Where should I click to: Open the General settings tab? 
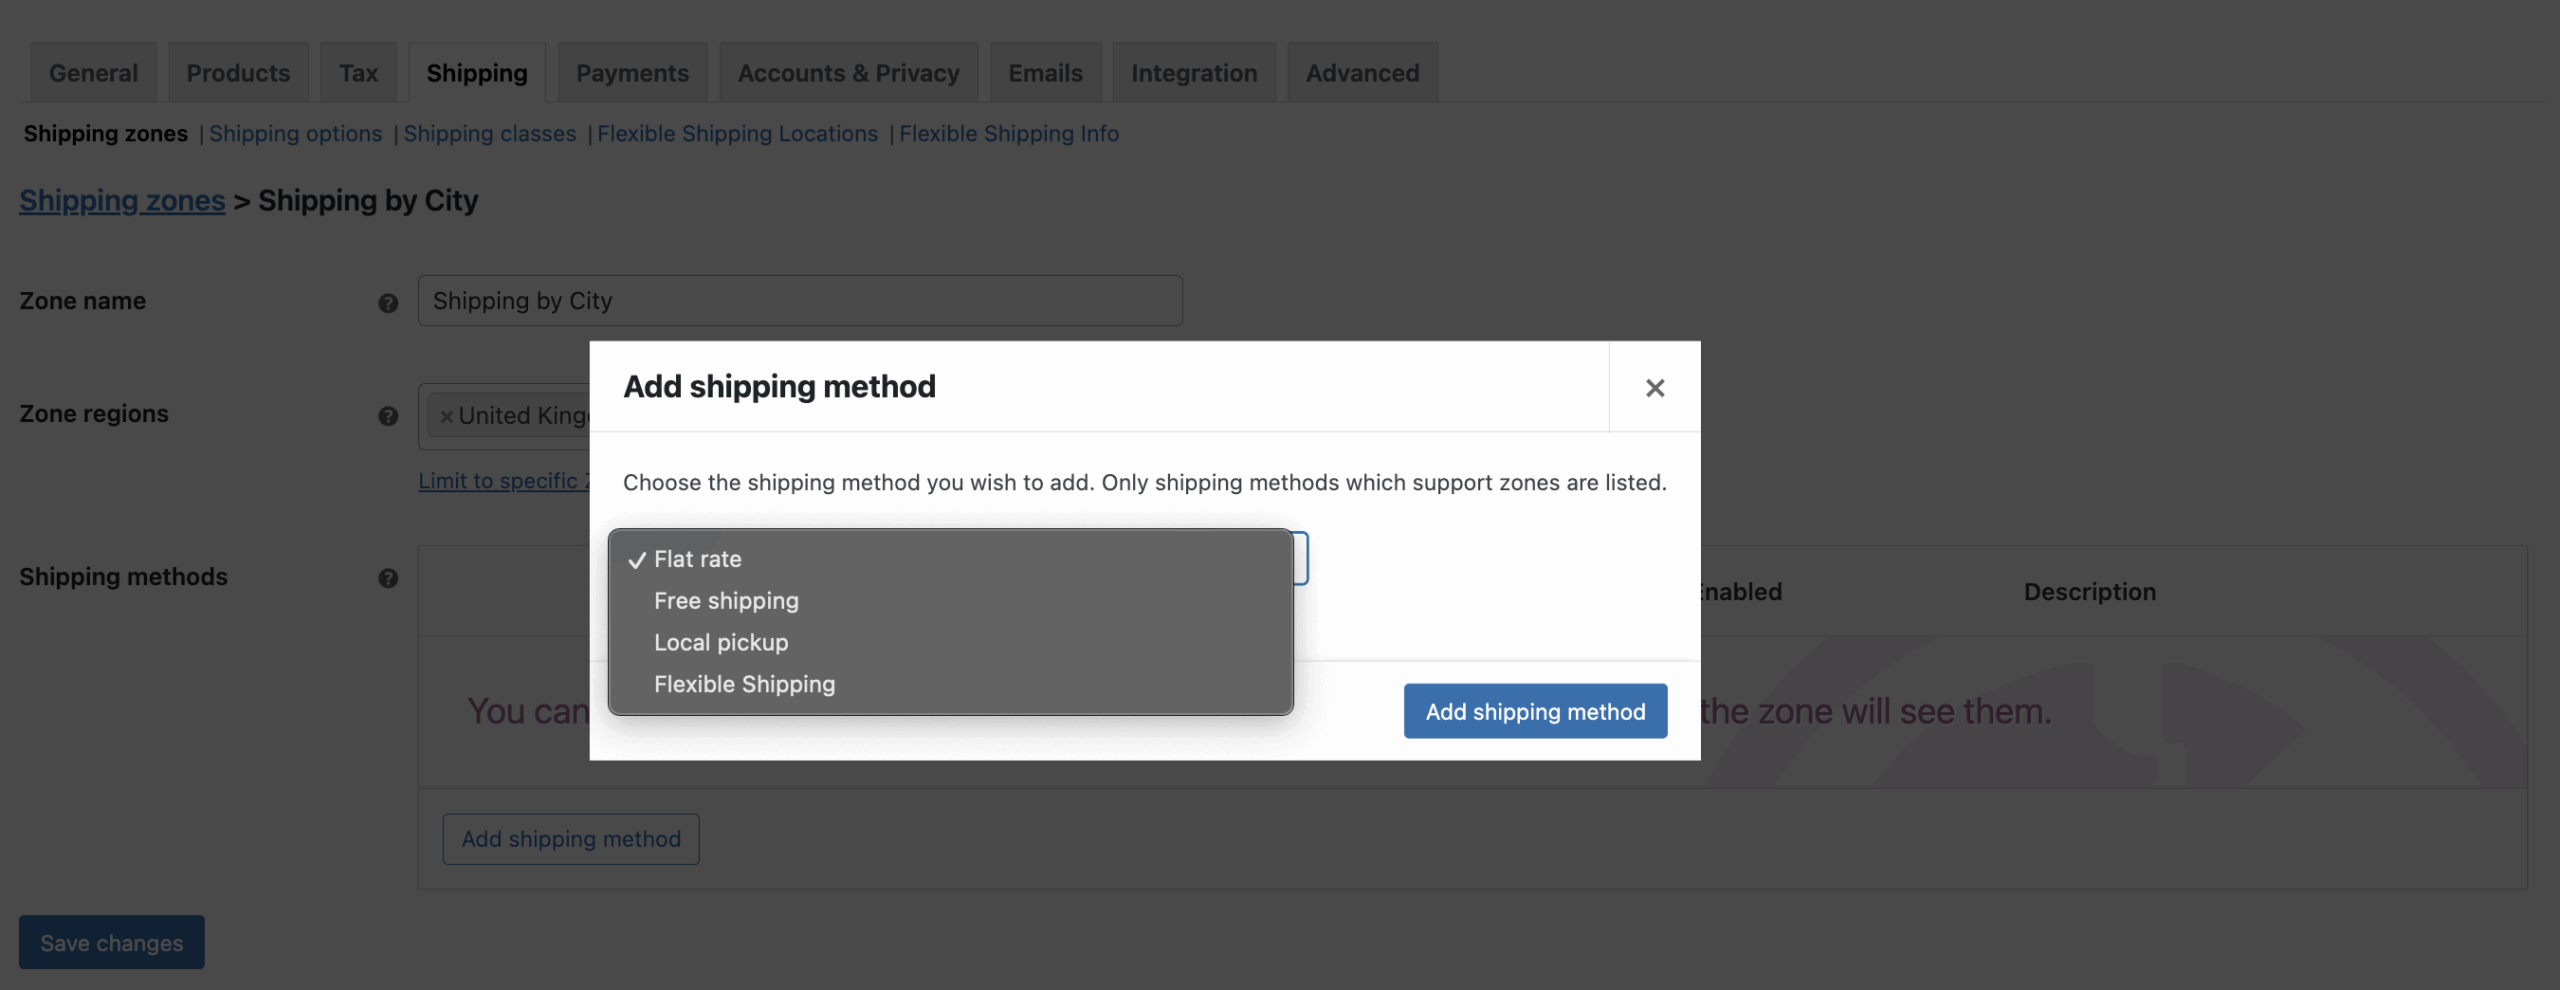93,73
